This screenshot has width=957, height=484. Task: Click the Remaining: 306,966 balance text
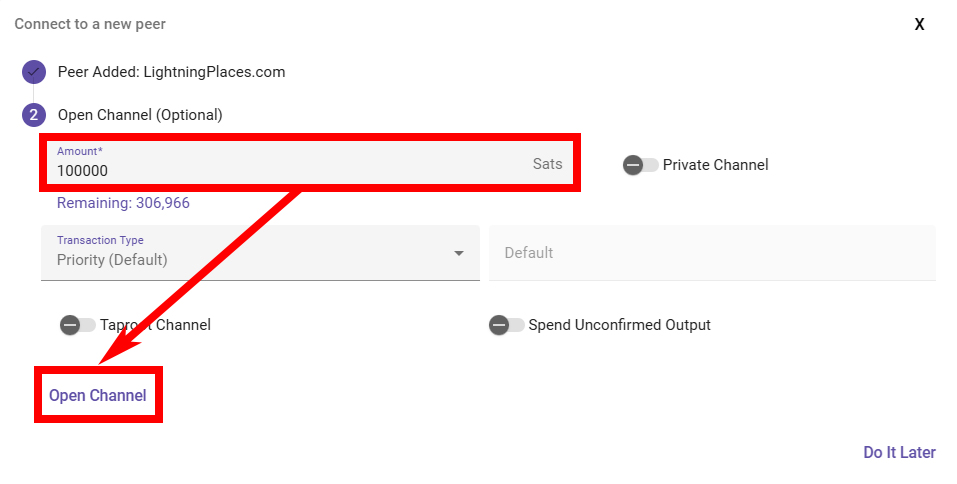[123, 203]
